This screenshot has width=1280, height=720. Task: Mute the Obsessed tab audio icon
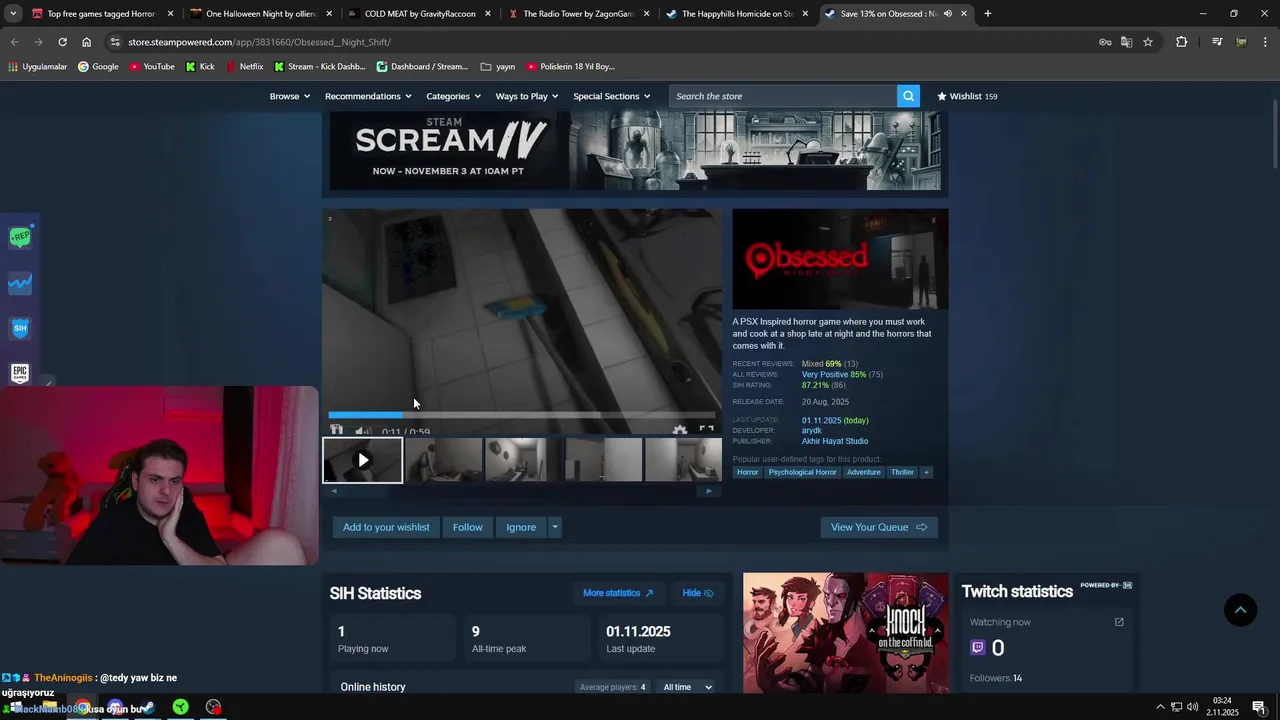pos(947,14)
